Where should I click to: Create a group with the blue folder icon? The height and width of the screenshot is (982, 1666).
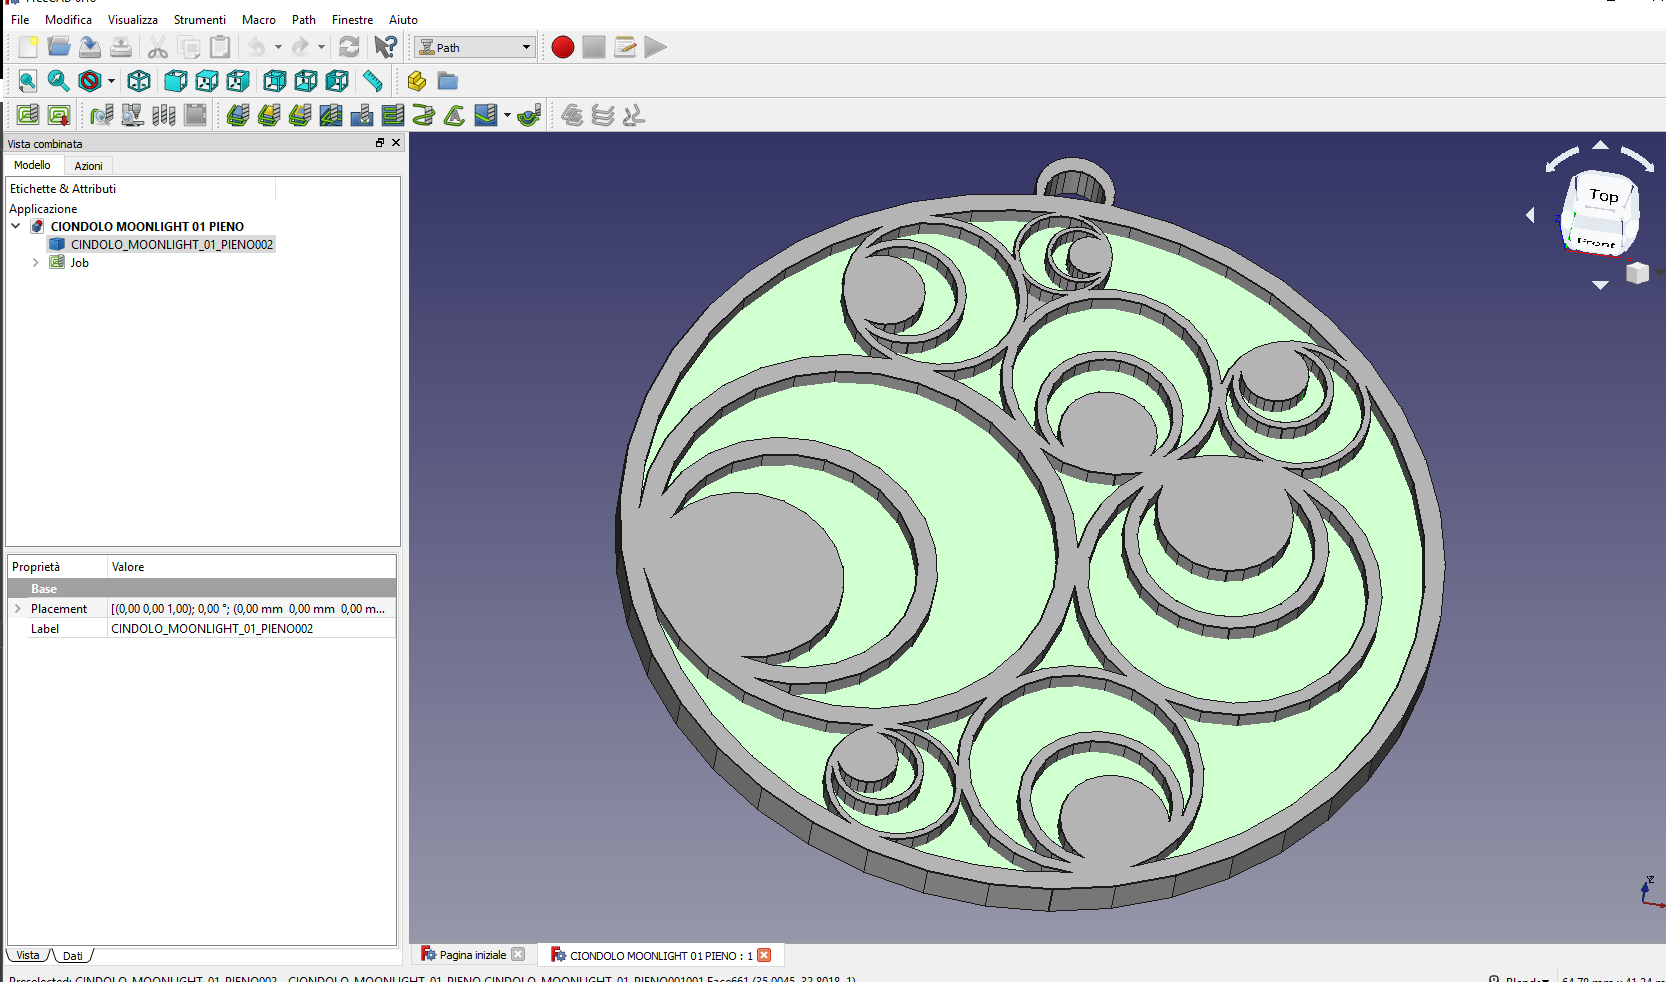click(x=448, y=81)
